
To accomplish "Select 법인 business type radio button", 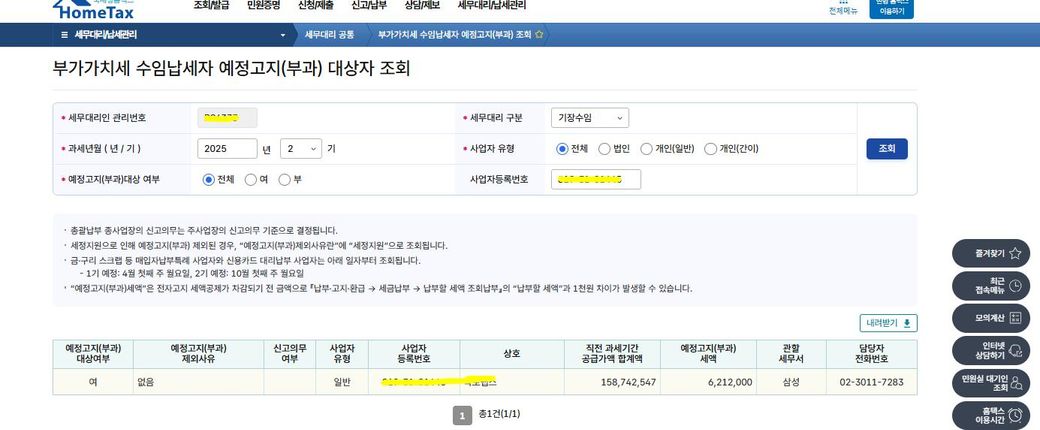I will [604, 149].
